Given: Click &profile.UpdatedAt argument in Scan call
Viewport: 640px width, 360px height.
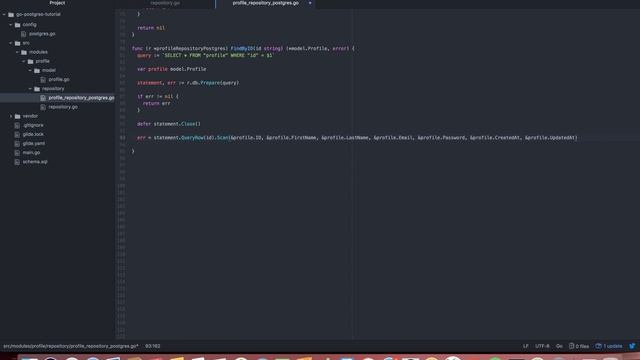Looking at the screenshot, I should pos(550,138).
